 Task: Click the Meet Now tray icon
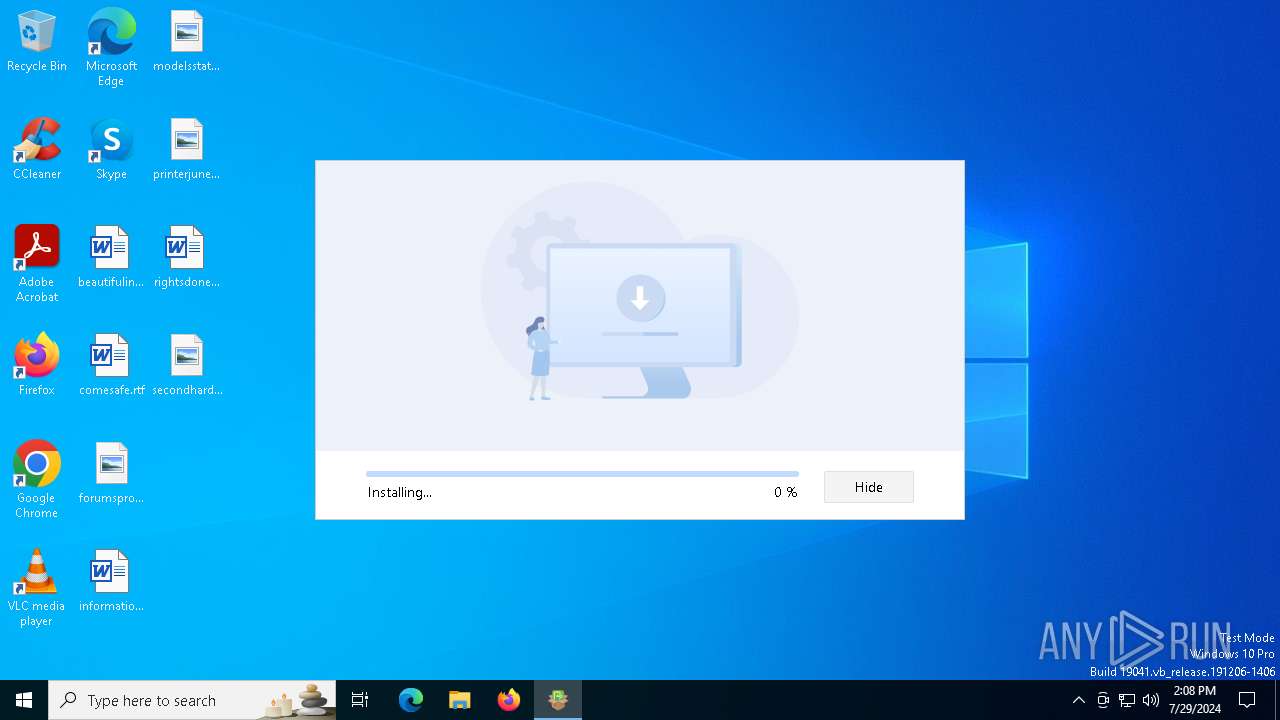(1103, 700)
